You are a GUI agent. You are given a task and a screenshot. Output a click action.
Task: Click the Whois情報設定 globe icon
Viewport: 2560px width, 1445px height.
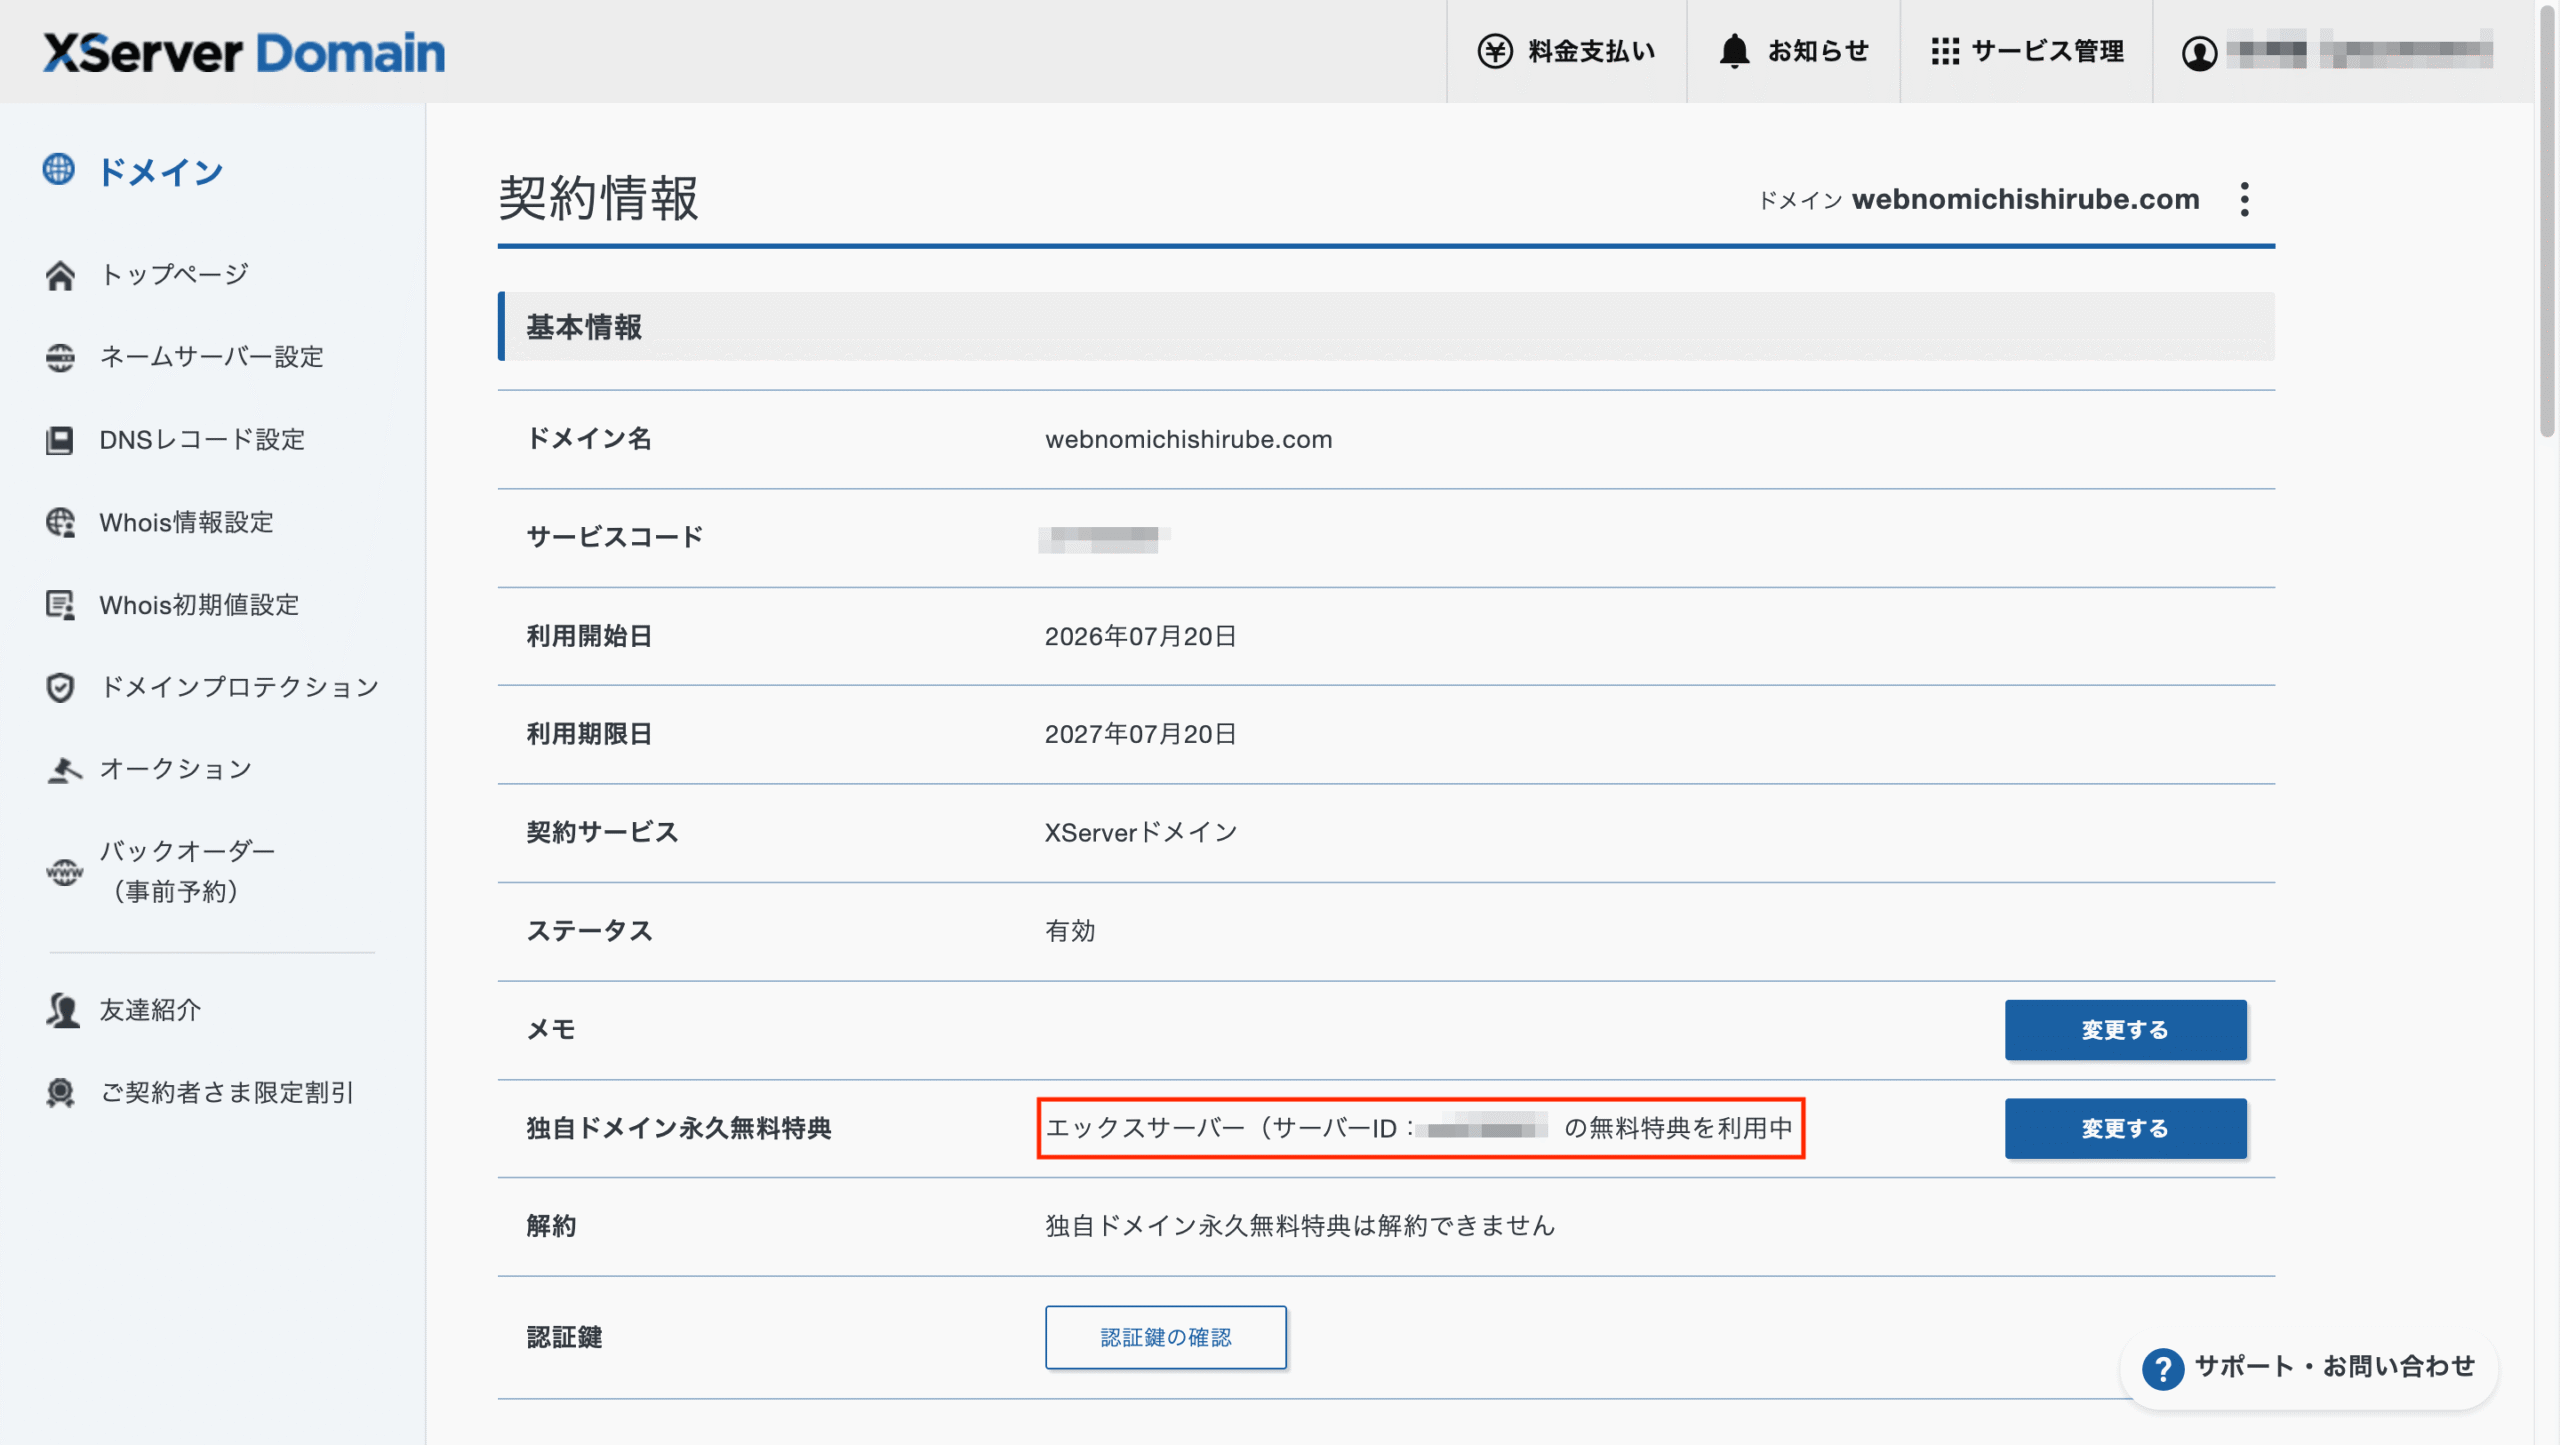[x=60, y=522]
